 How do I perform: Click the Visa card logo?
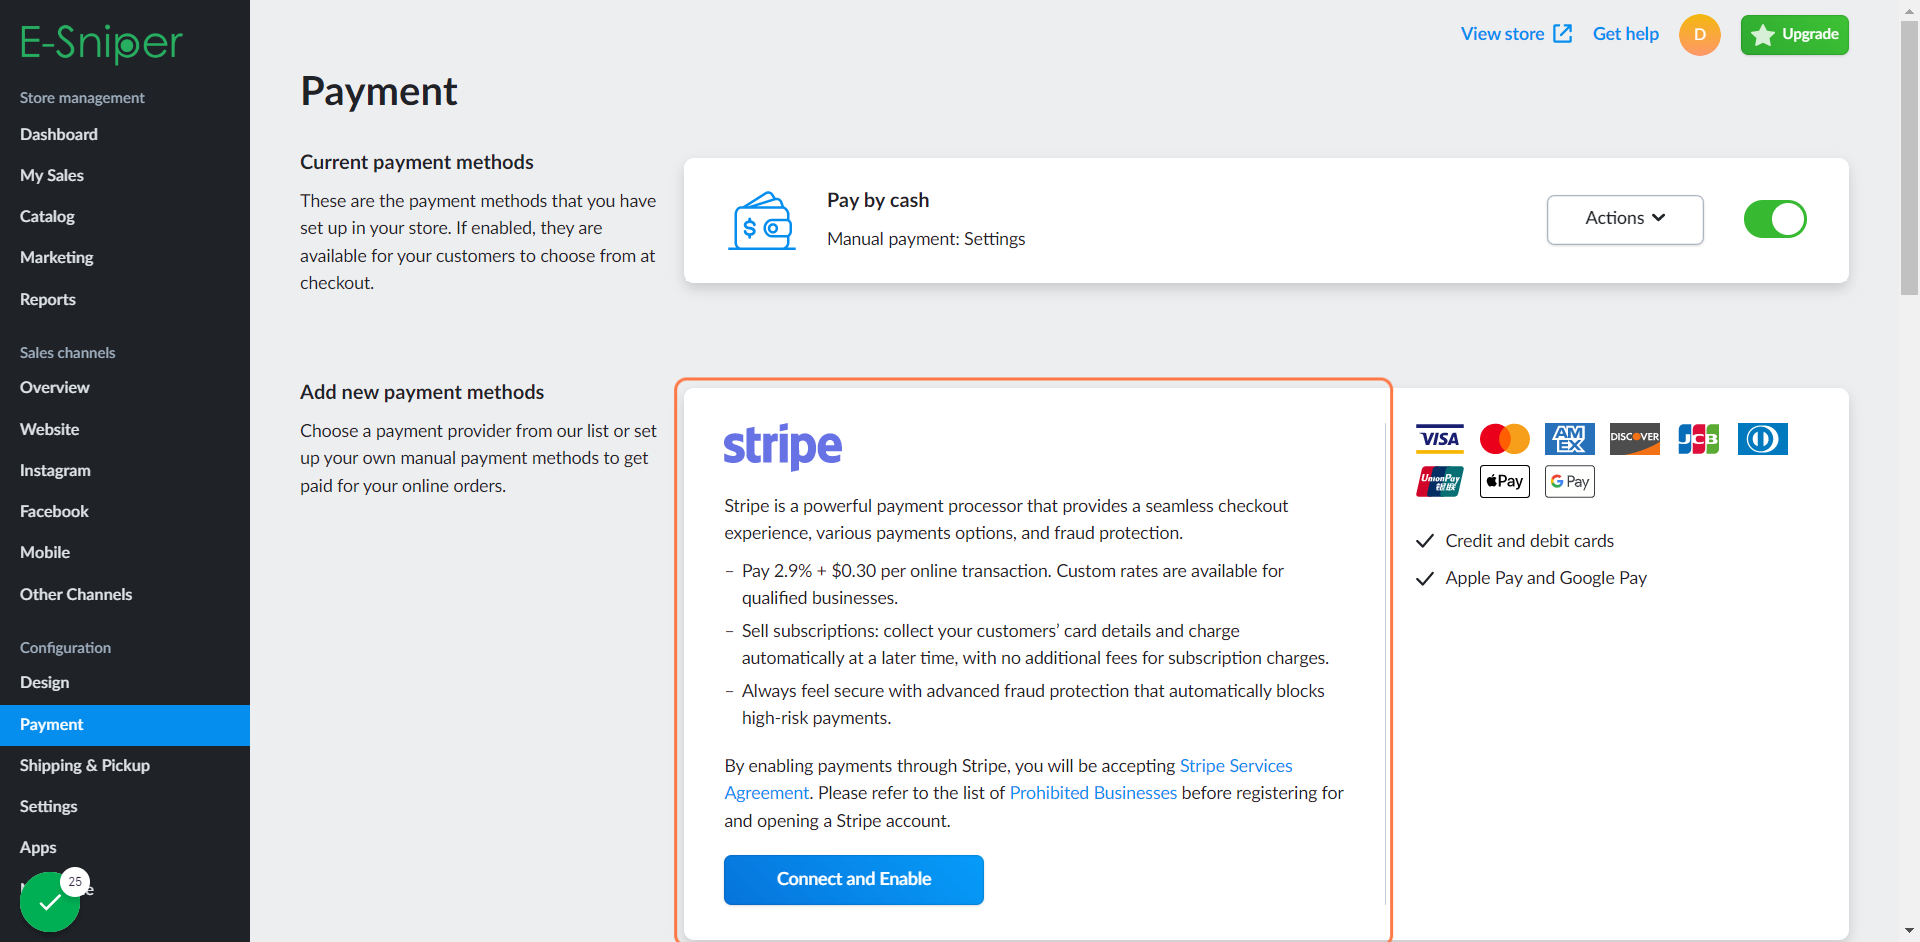tap(1440, 439)
